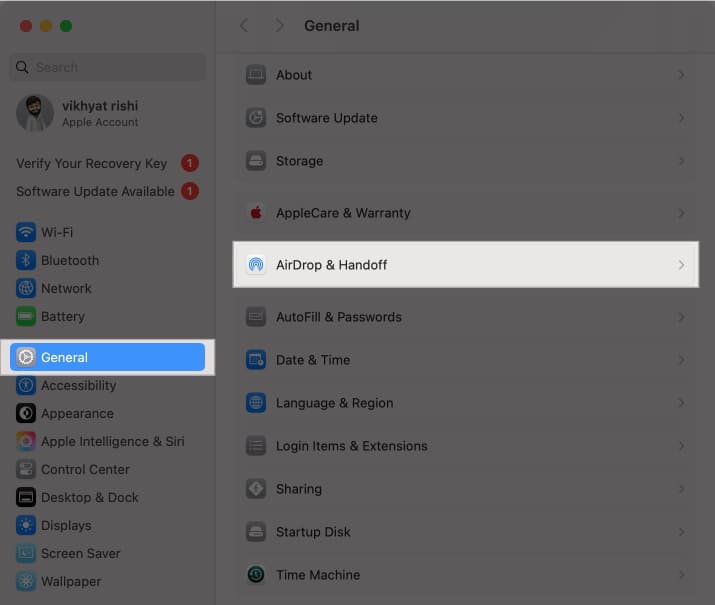Click the "Network" sidebar label
Screen dimensions: 715x605
point(67,289)
